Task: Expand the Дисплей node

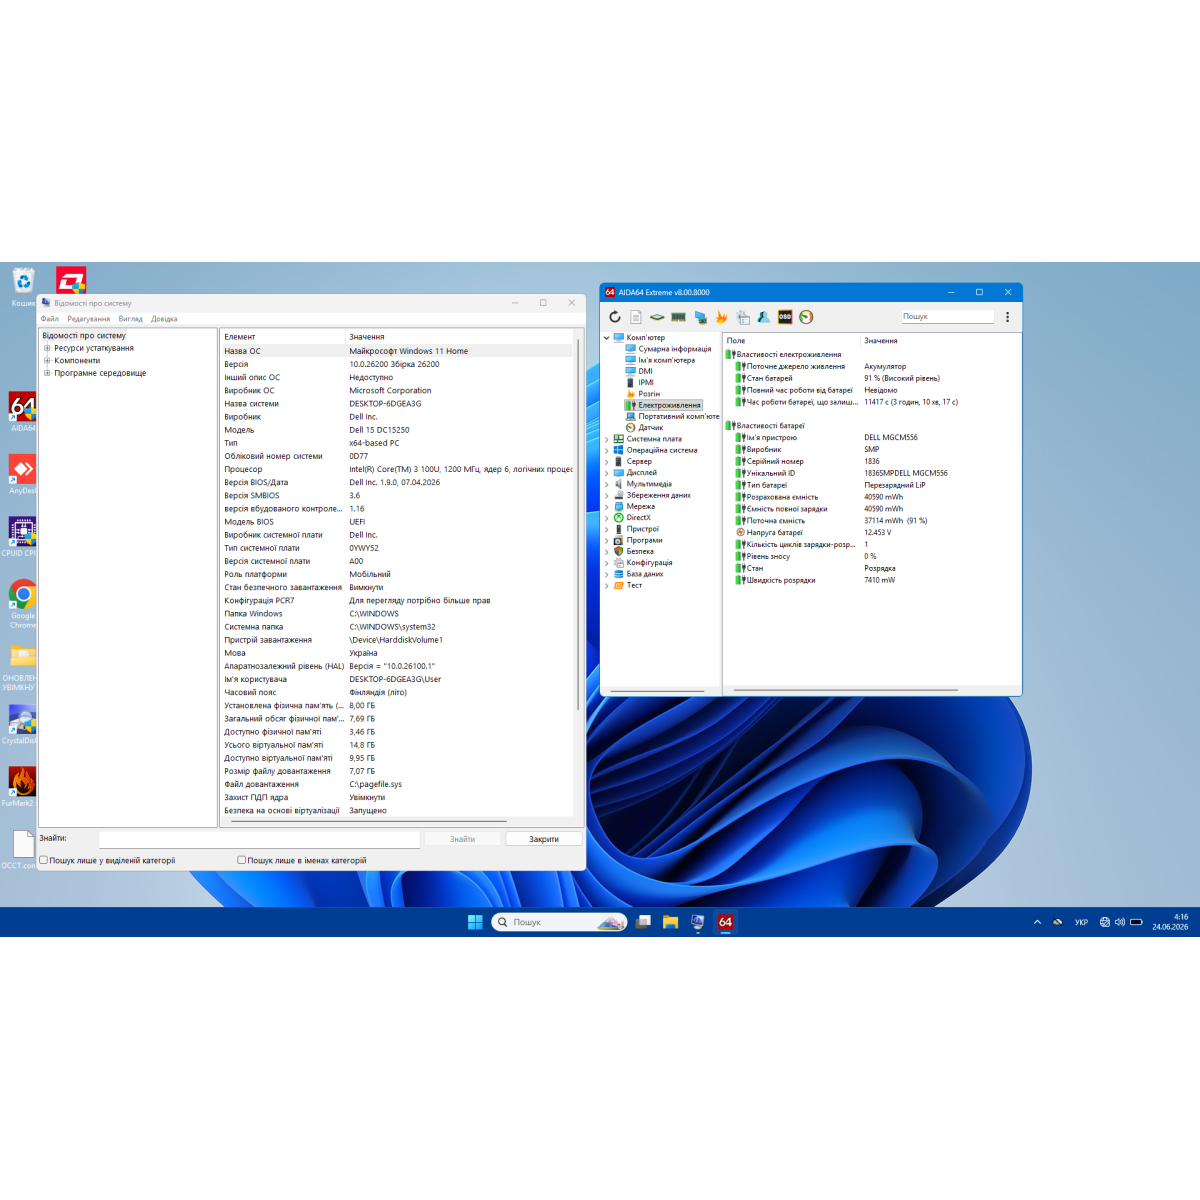Action: (x=606, y=473)
